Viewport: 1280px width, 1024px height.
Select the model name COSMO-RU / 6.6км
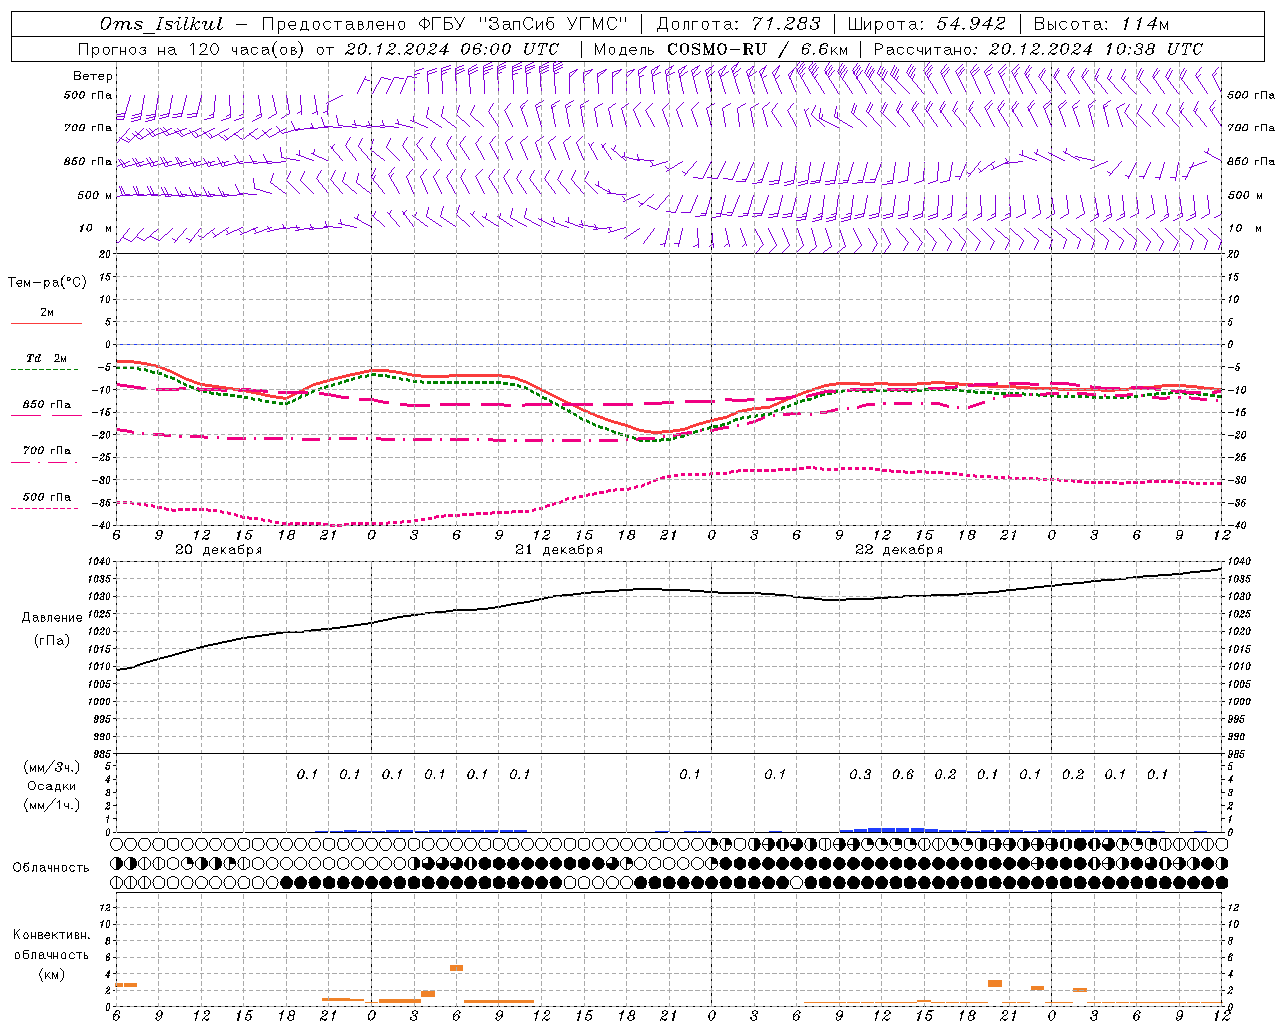[757, 49]
